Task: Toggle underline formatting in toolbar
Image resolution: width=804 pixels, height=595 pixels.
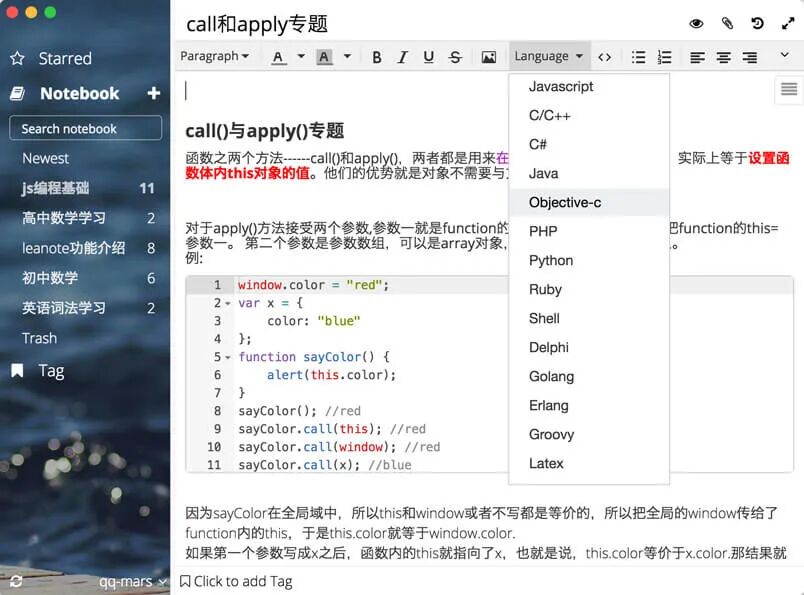Action: 429,57
